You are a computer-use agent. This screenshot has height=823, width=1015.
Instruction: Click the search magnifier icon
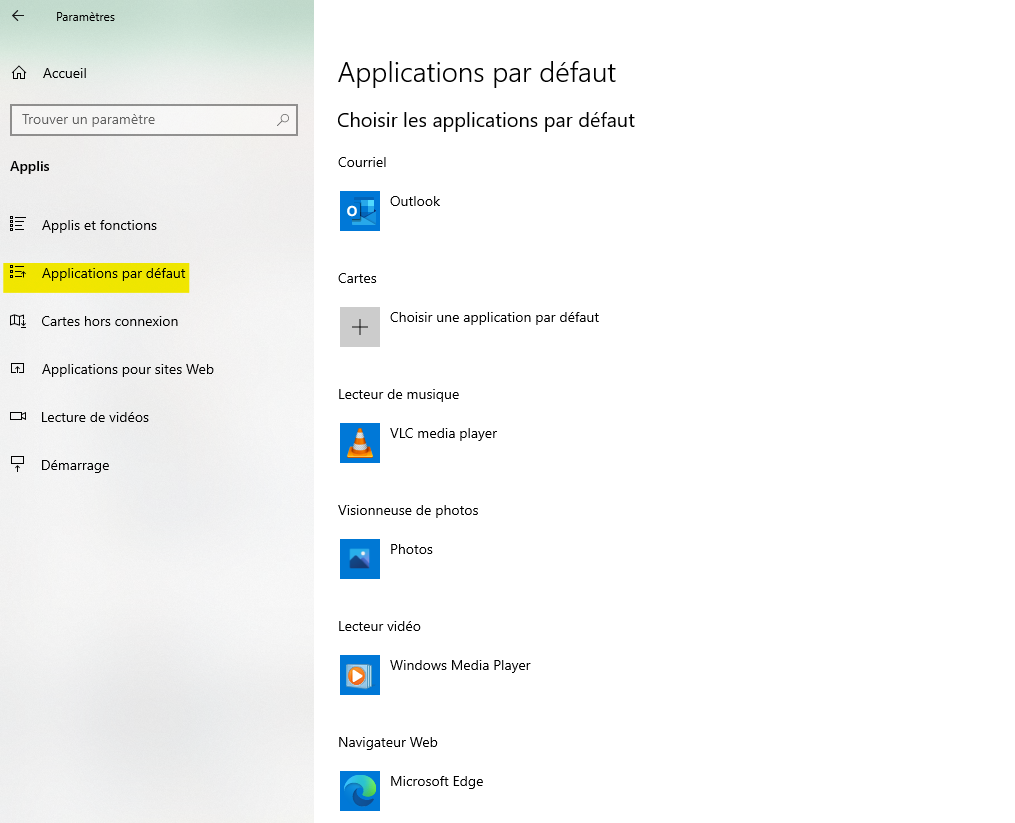[283, 120]
